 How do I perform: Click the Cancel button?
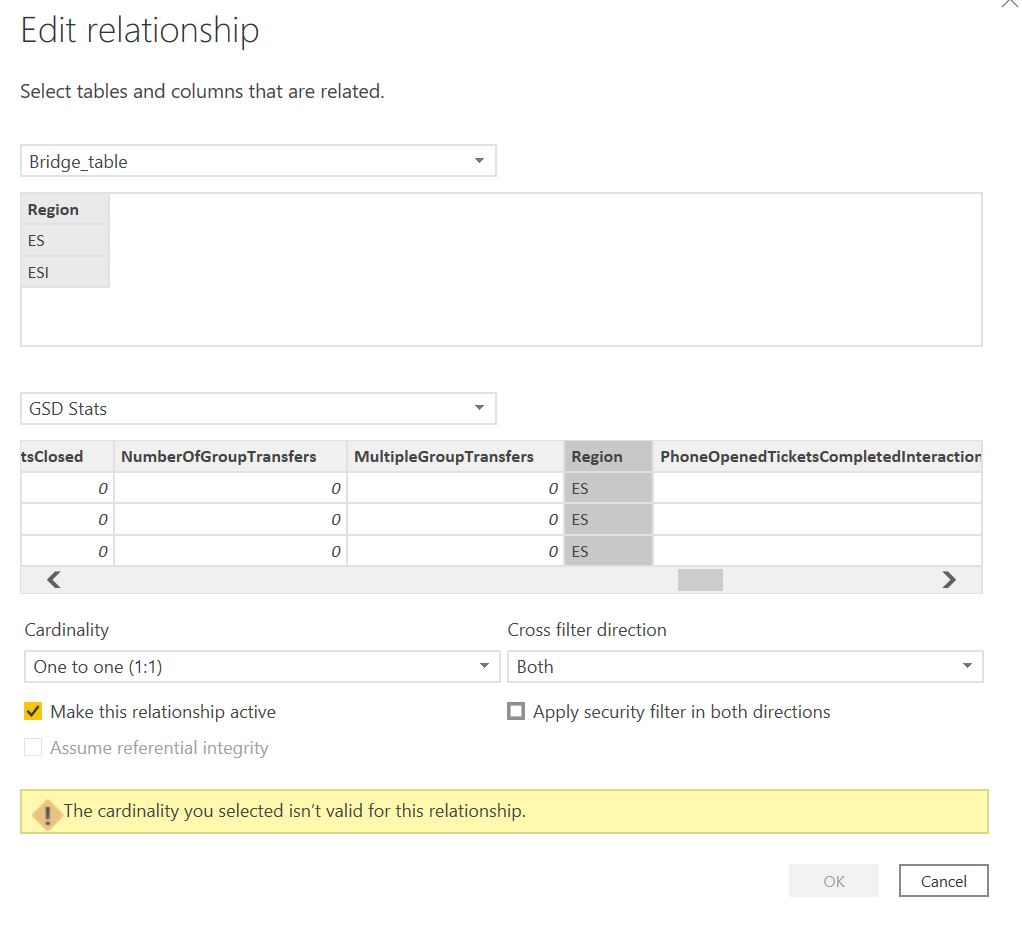(x=944, y=881)
